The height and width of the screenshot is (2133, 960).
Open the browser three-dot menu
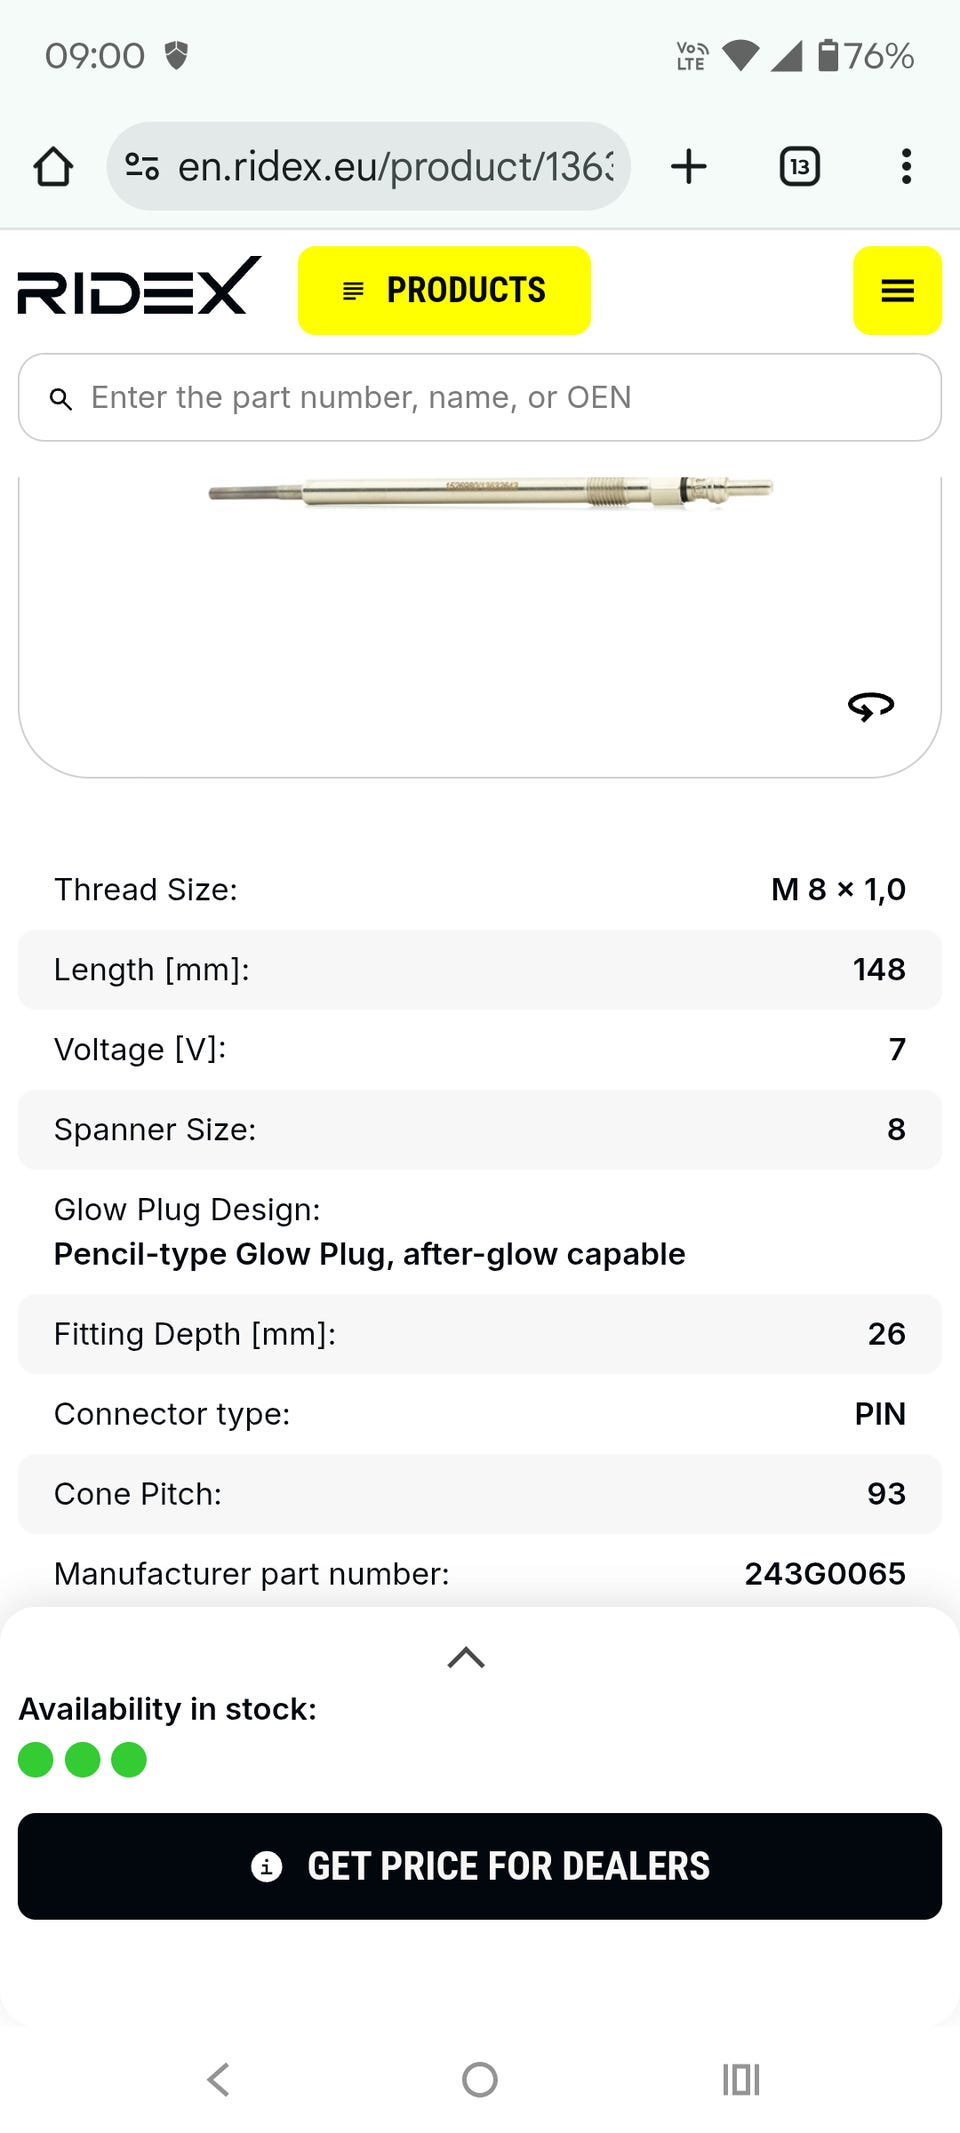pos(906,166)
